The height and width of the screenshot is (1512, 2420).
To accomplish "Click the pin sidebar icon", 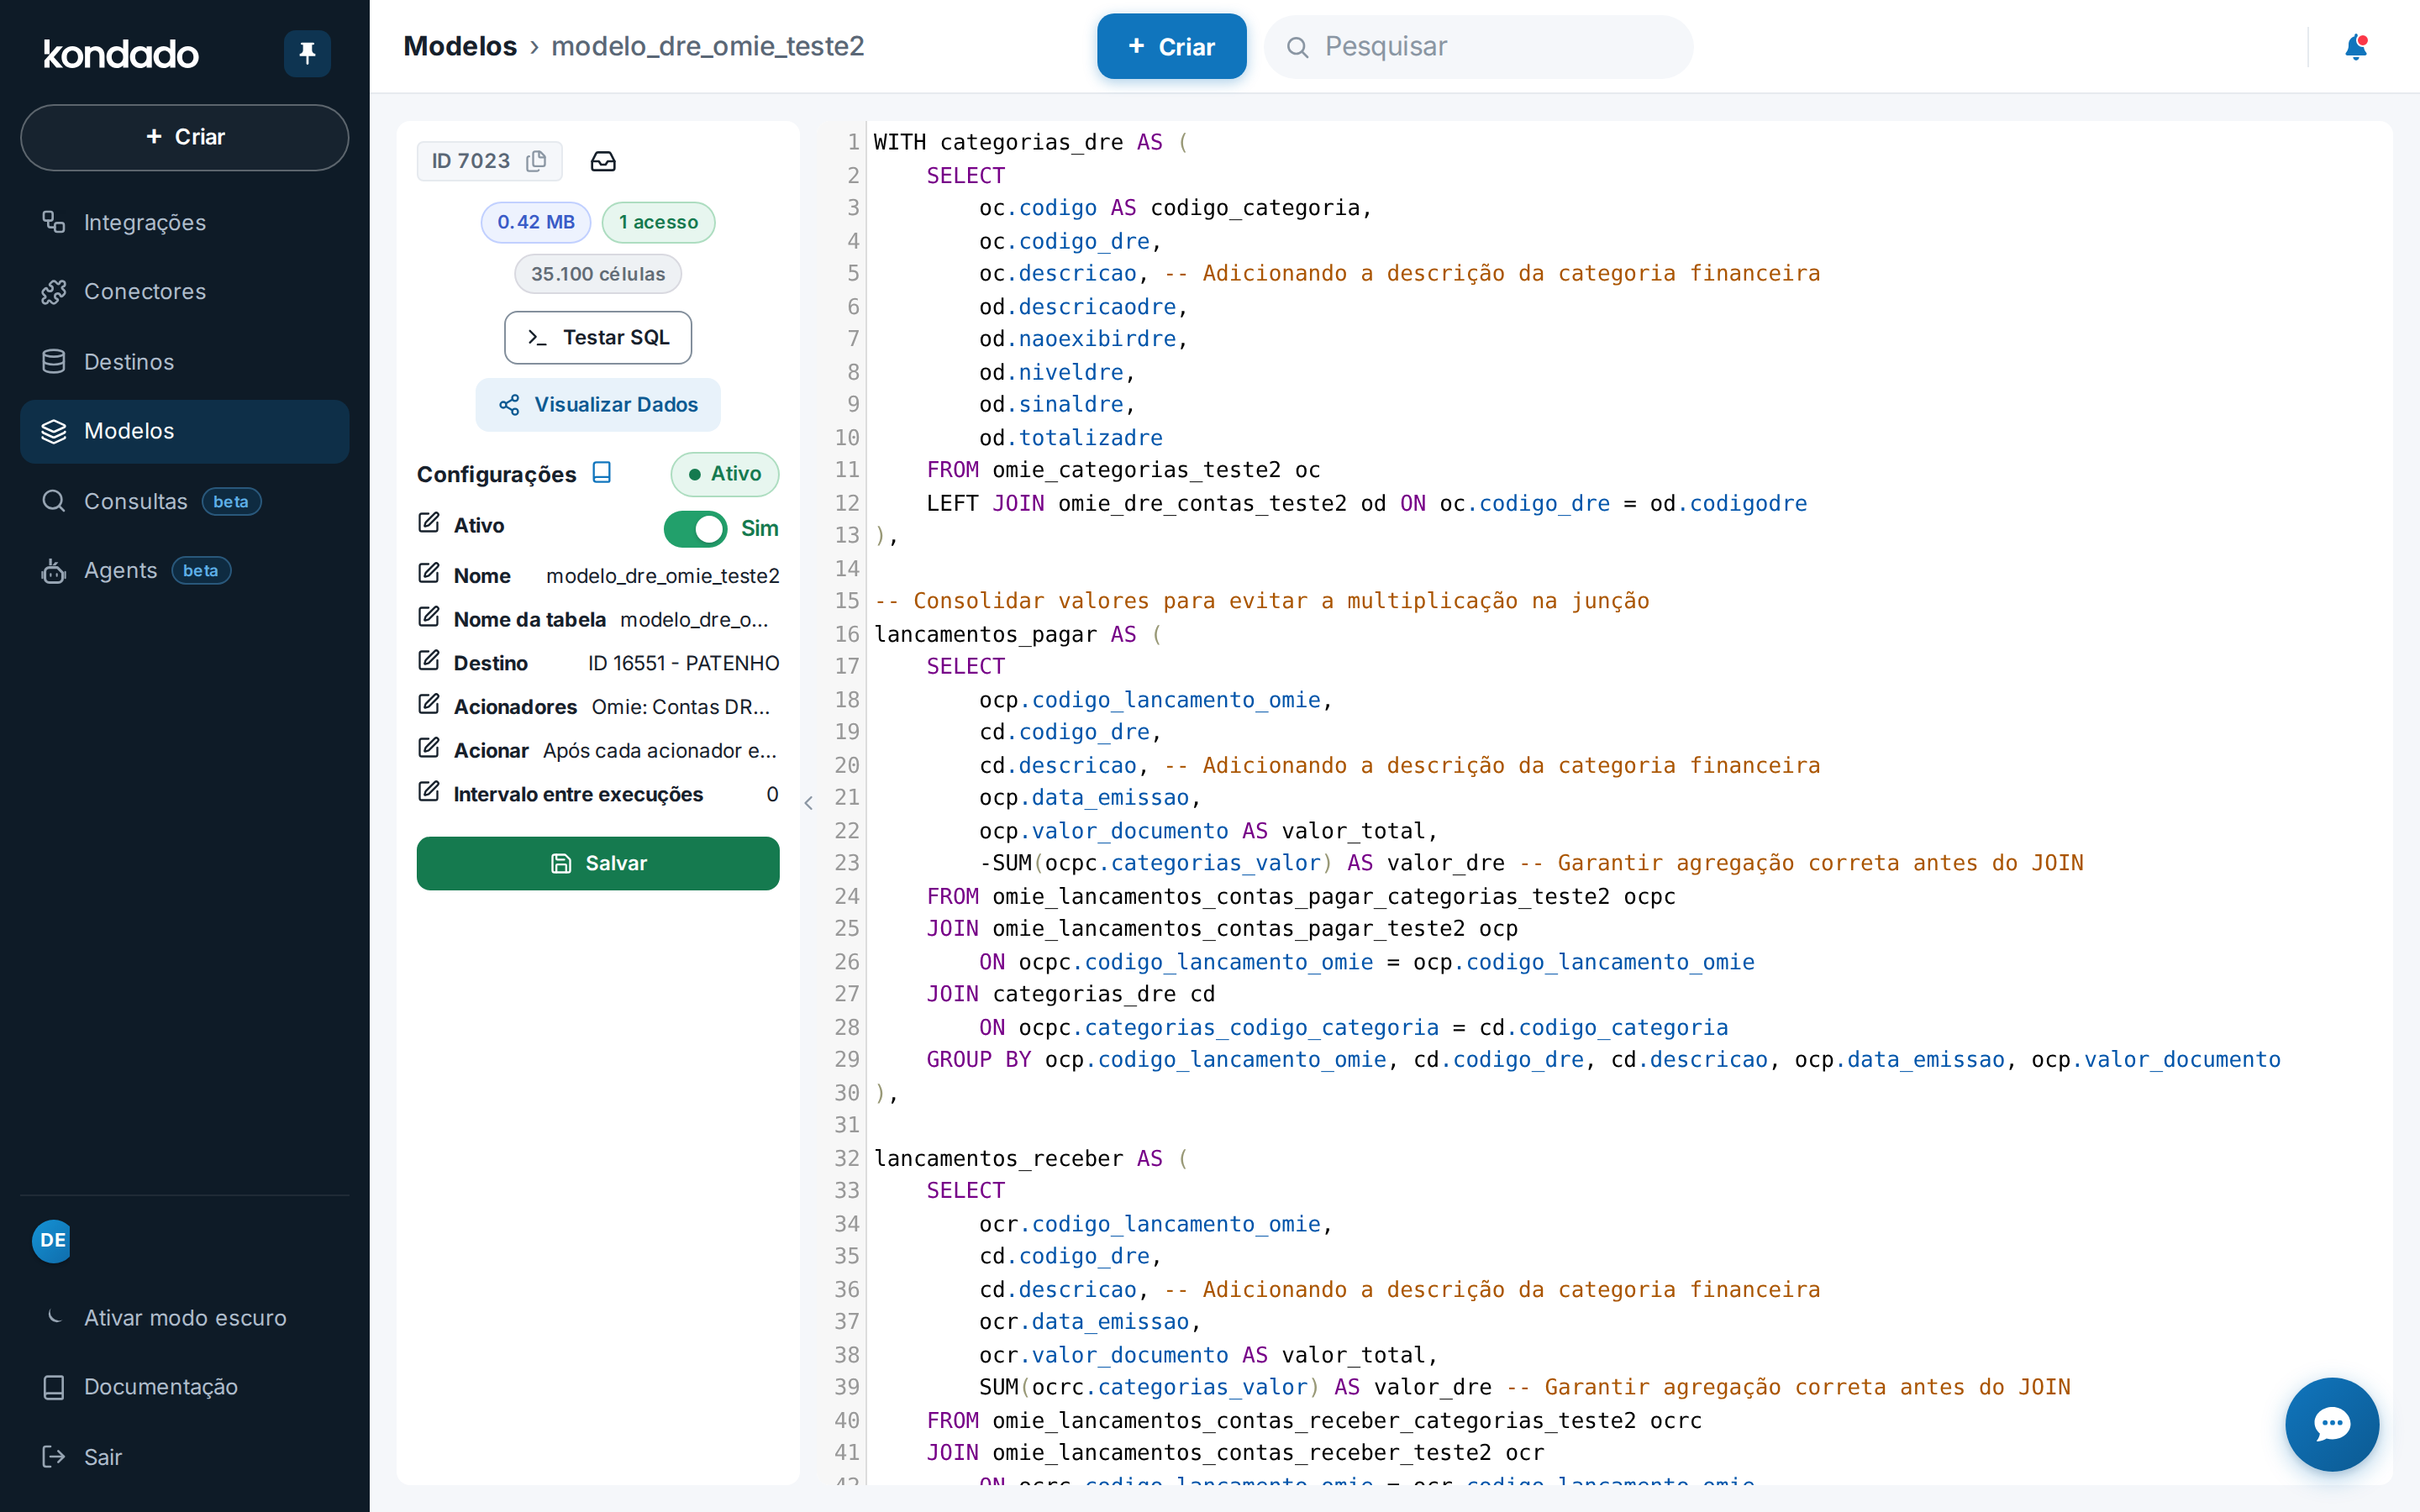I will point(307,53).
